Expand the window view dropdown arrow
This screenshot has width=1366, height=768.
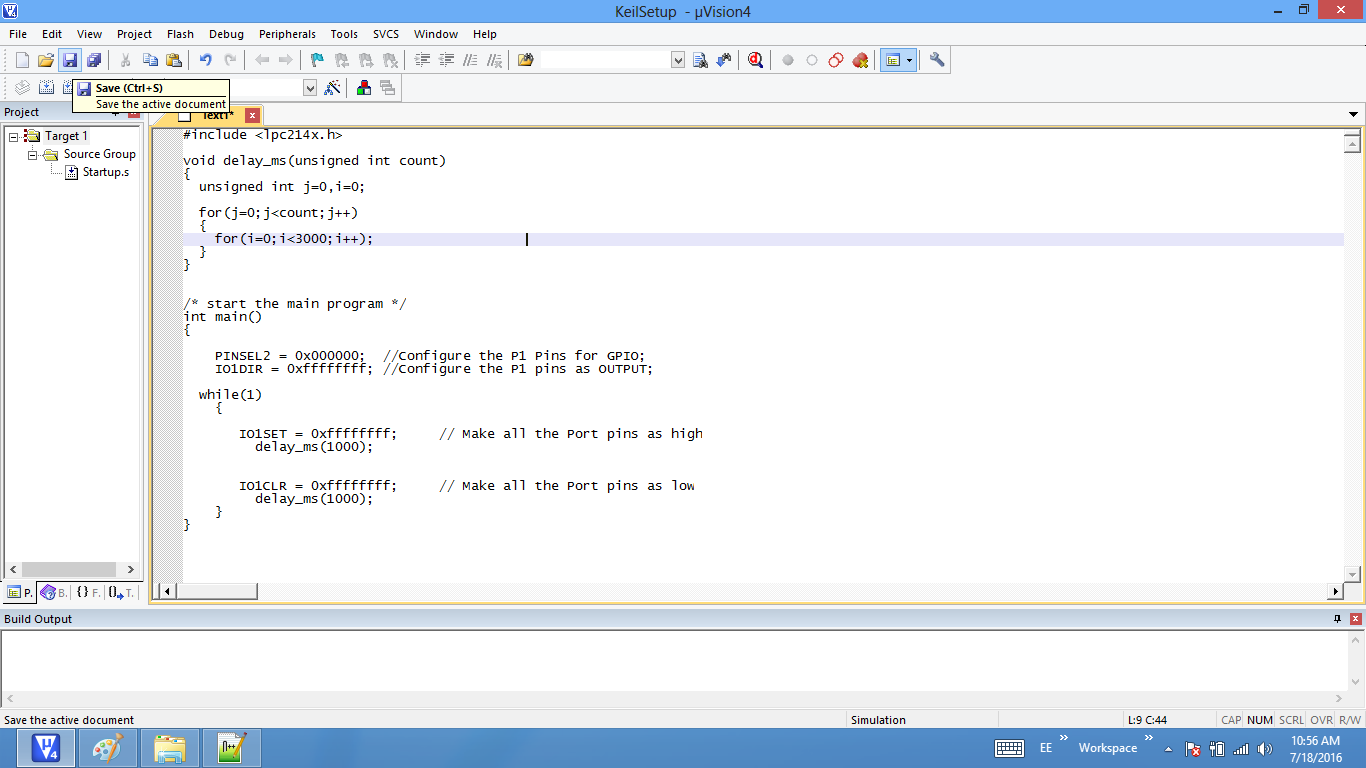tap(910, 60)
